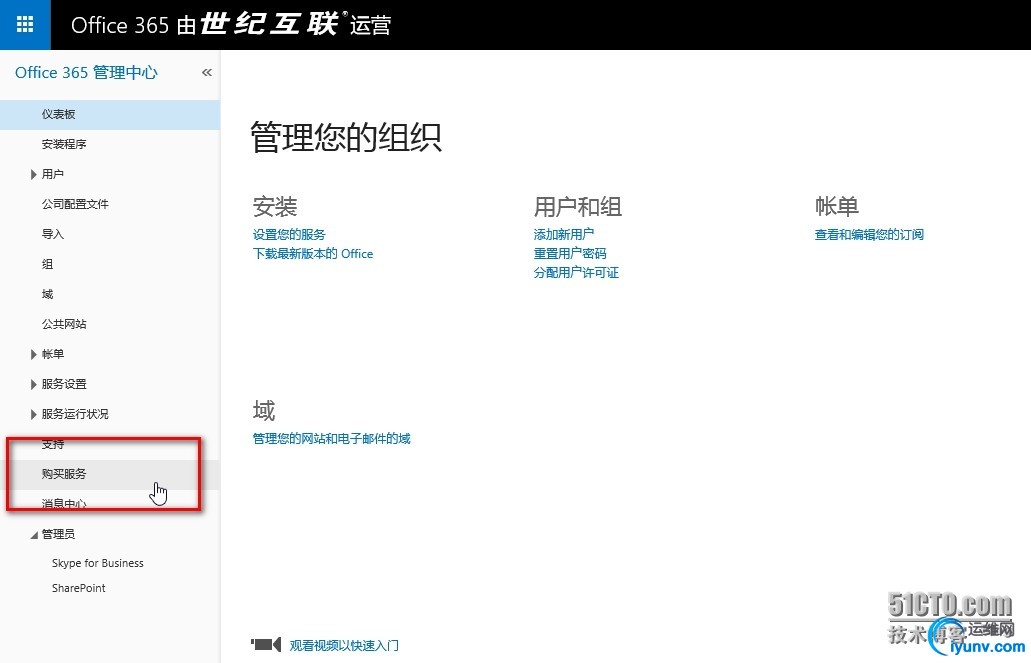Select 仪表板 in the sidebar

(x=110, y=114)
